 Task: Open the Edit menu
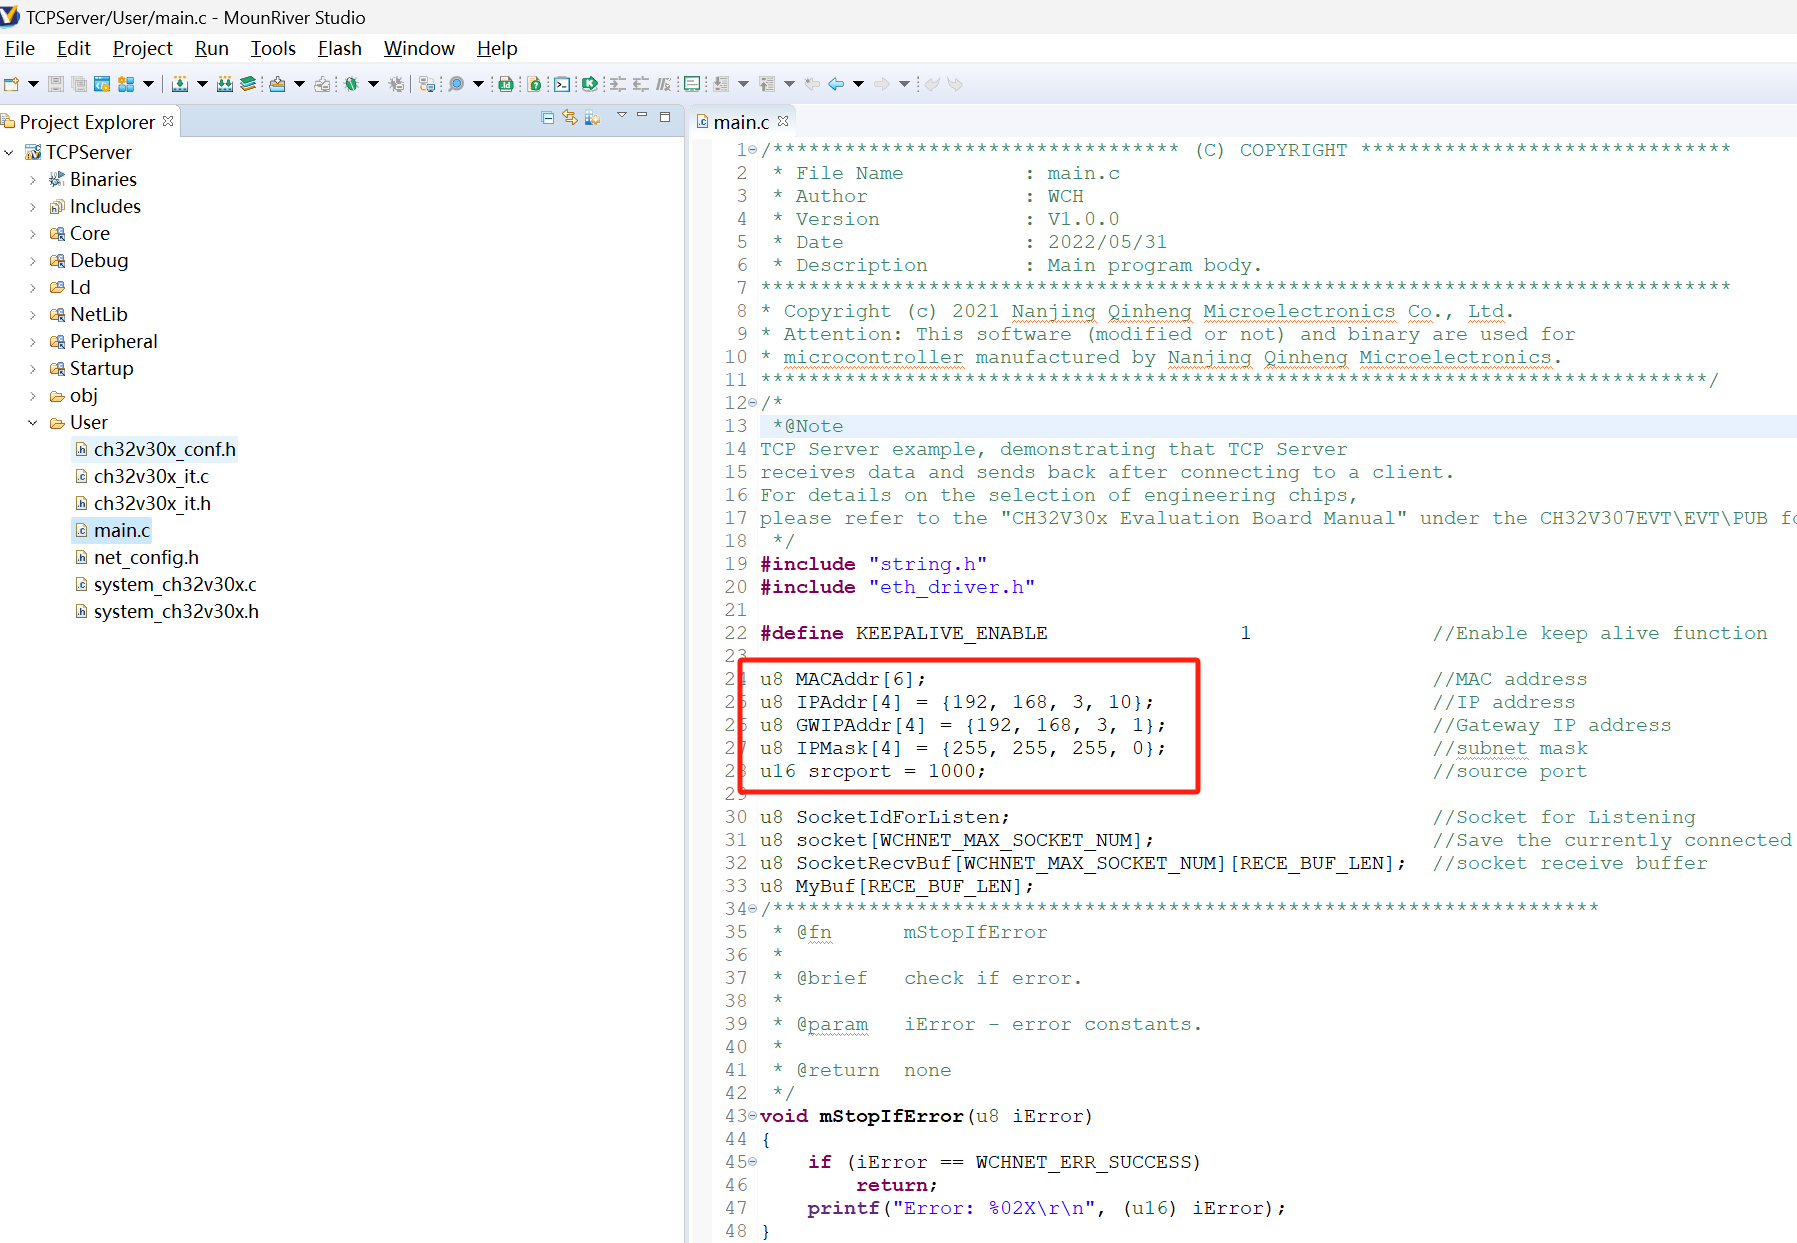click(x=73, y=48)
